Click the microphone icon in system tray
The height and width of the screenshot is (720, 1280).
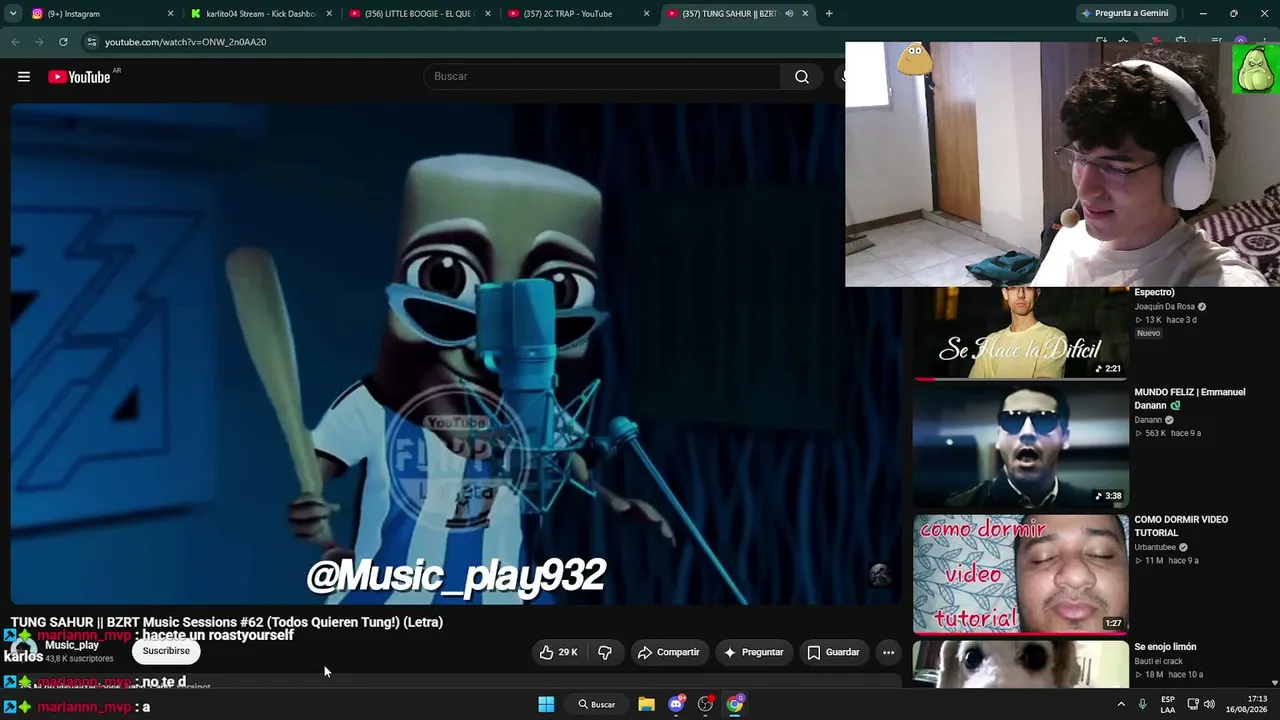pyautogui.click(x=1143, y=704)
